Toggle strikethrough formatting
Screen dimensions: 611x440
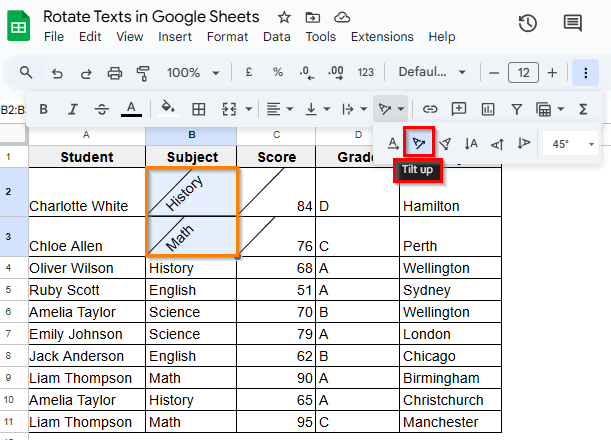click(x=101, y=109)
